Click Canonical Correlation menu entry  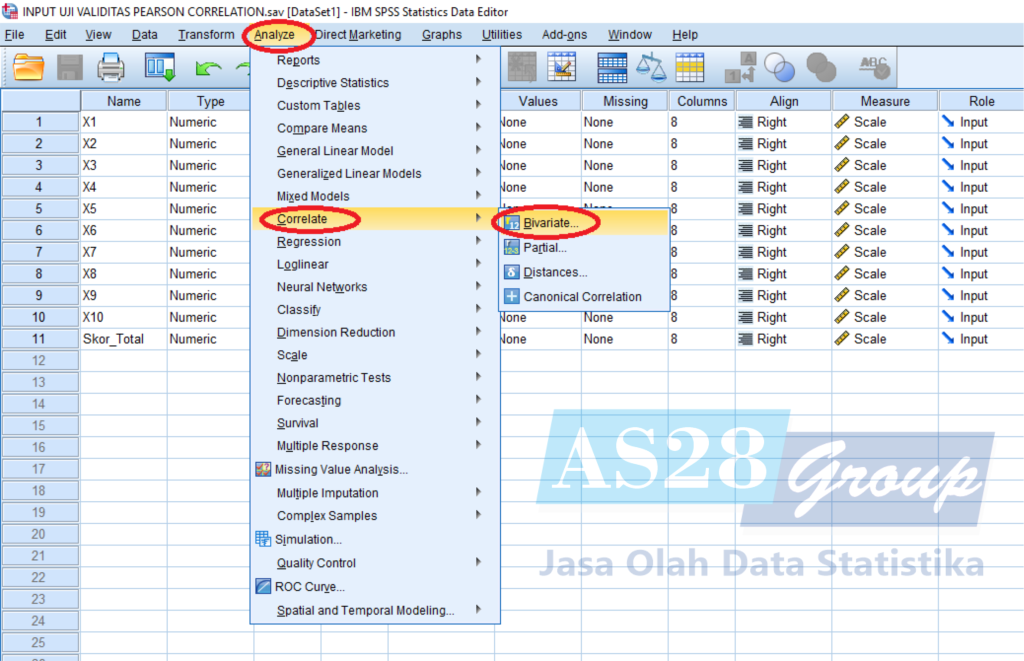coord(582,296)
